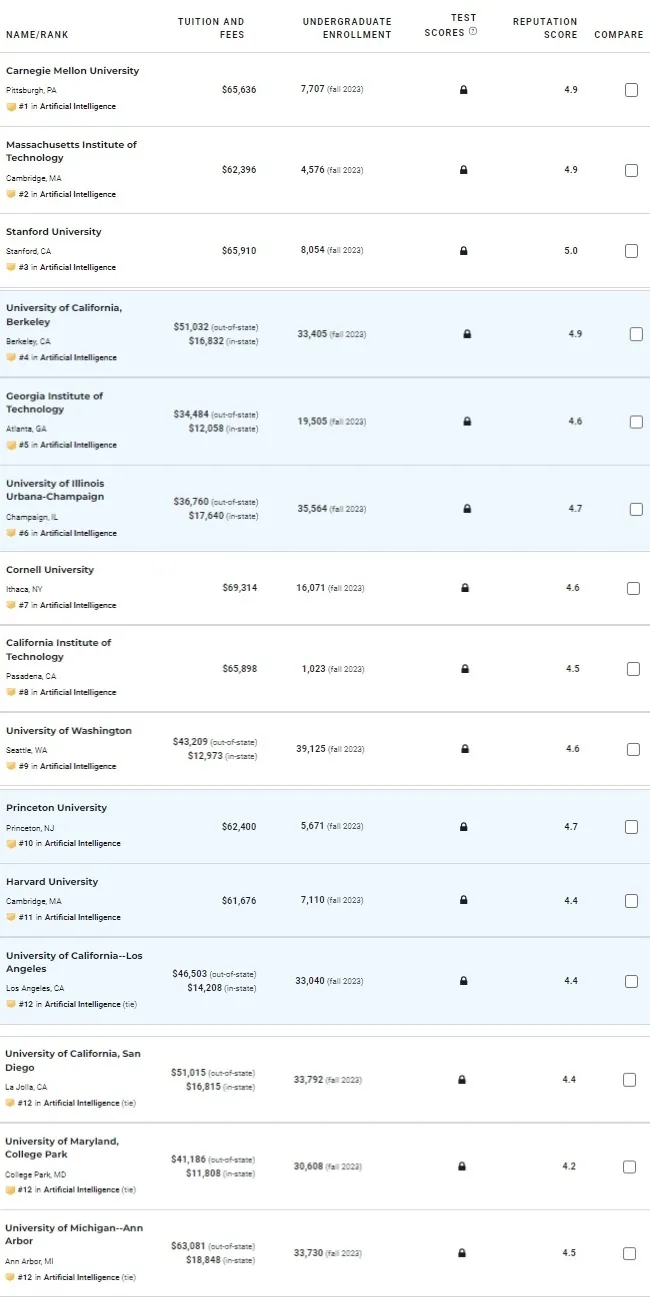Click the lock icon in Carnegie Mellon row
This screenshot has width=650, height=1298.
pos(463,90)
